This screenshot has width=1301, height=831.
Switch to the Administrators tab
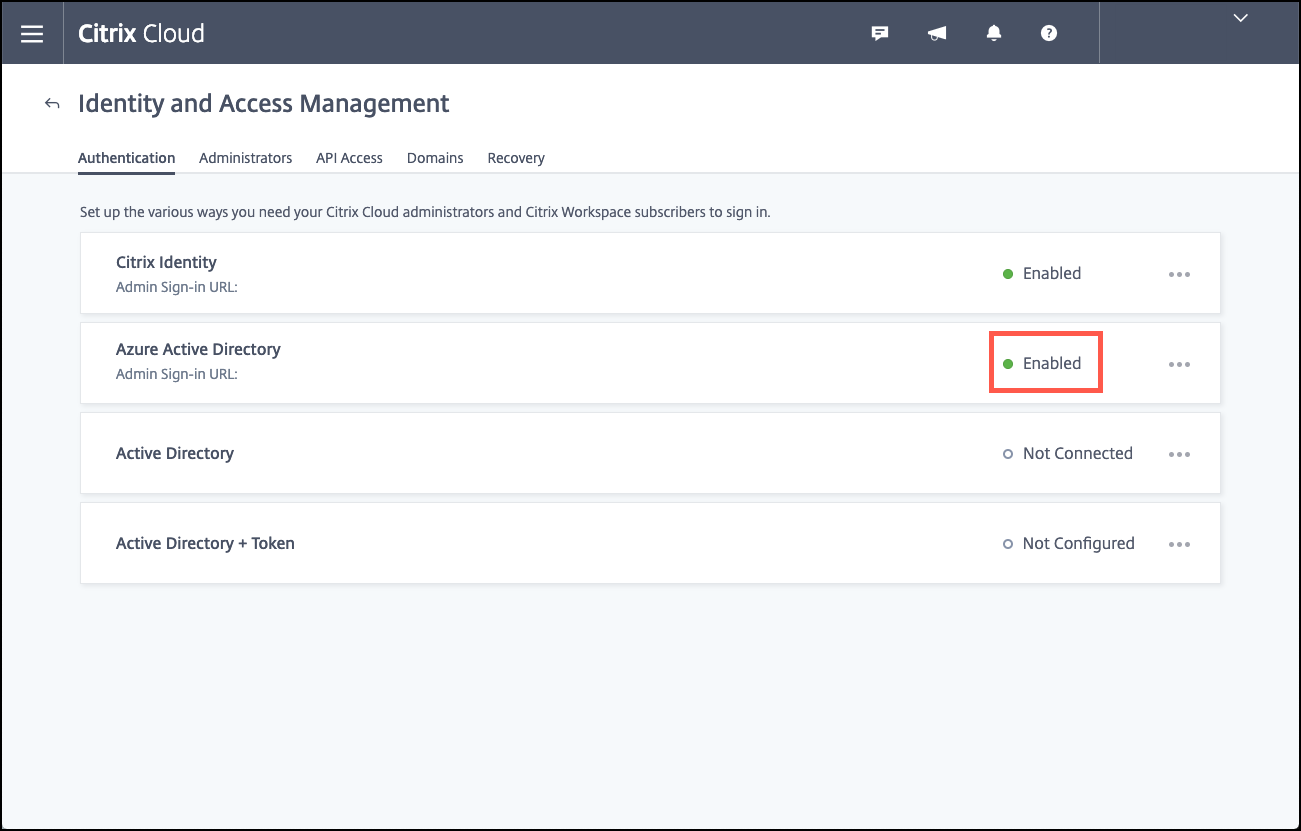coord(245,158)
